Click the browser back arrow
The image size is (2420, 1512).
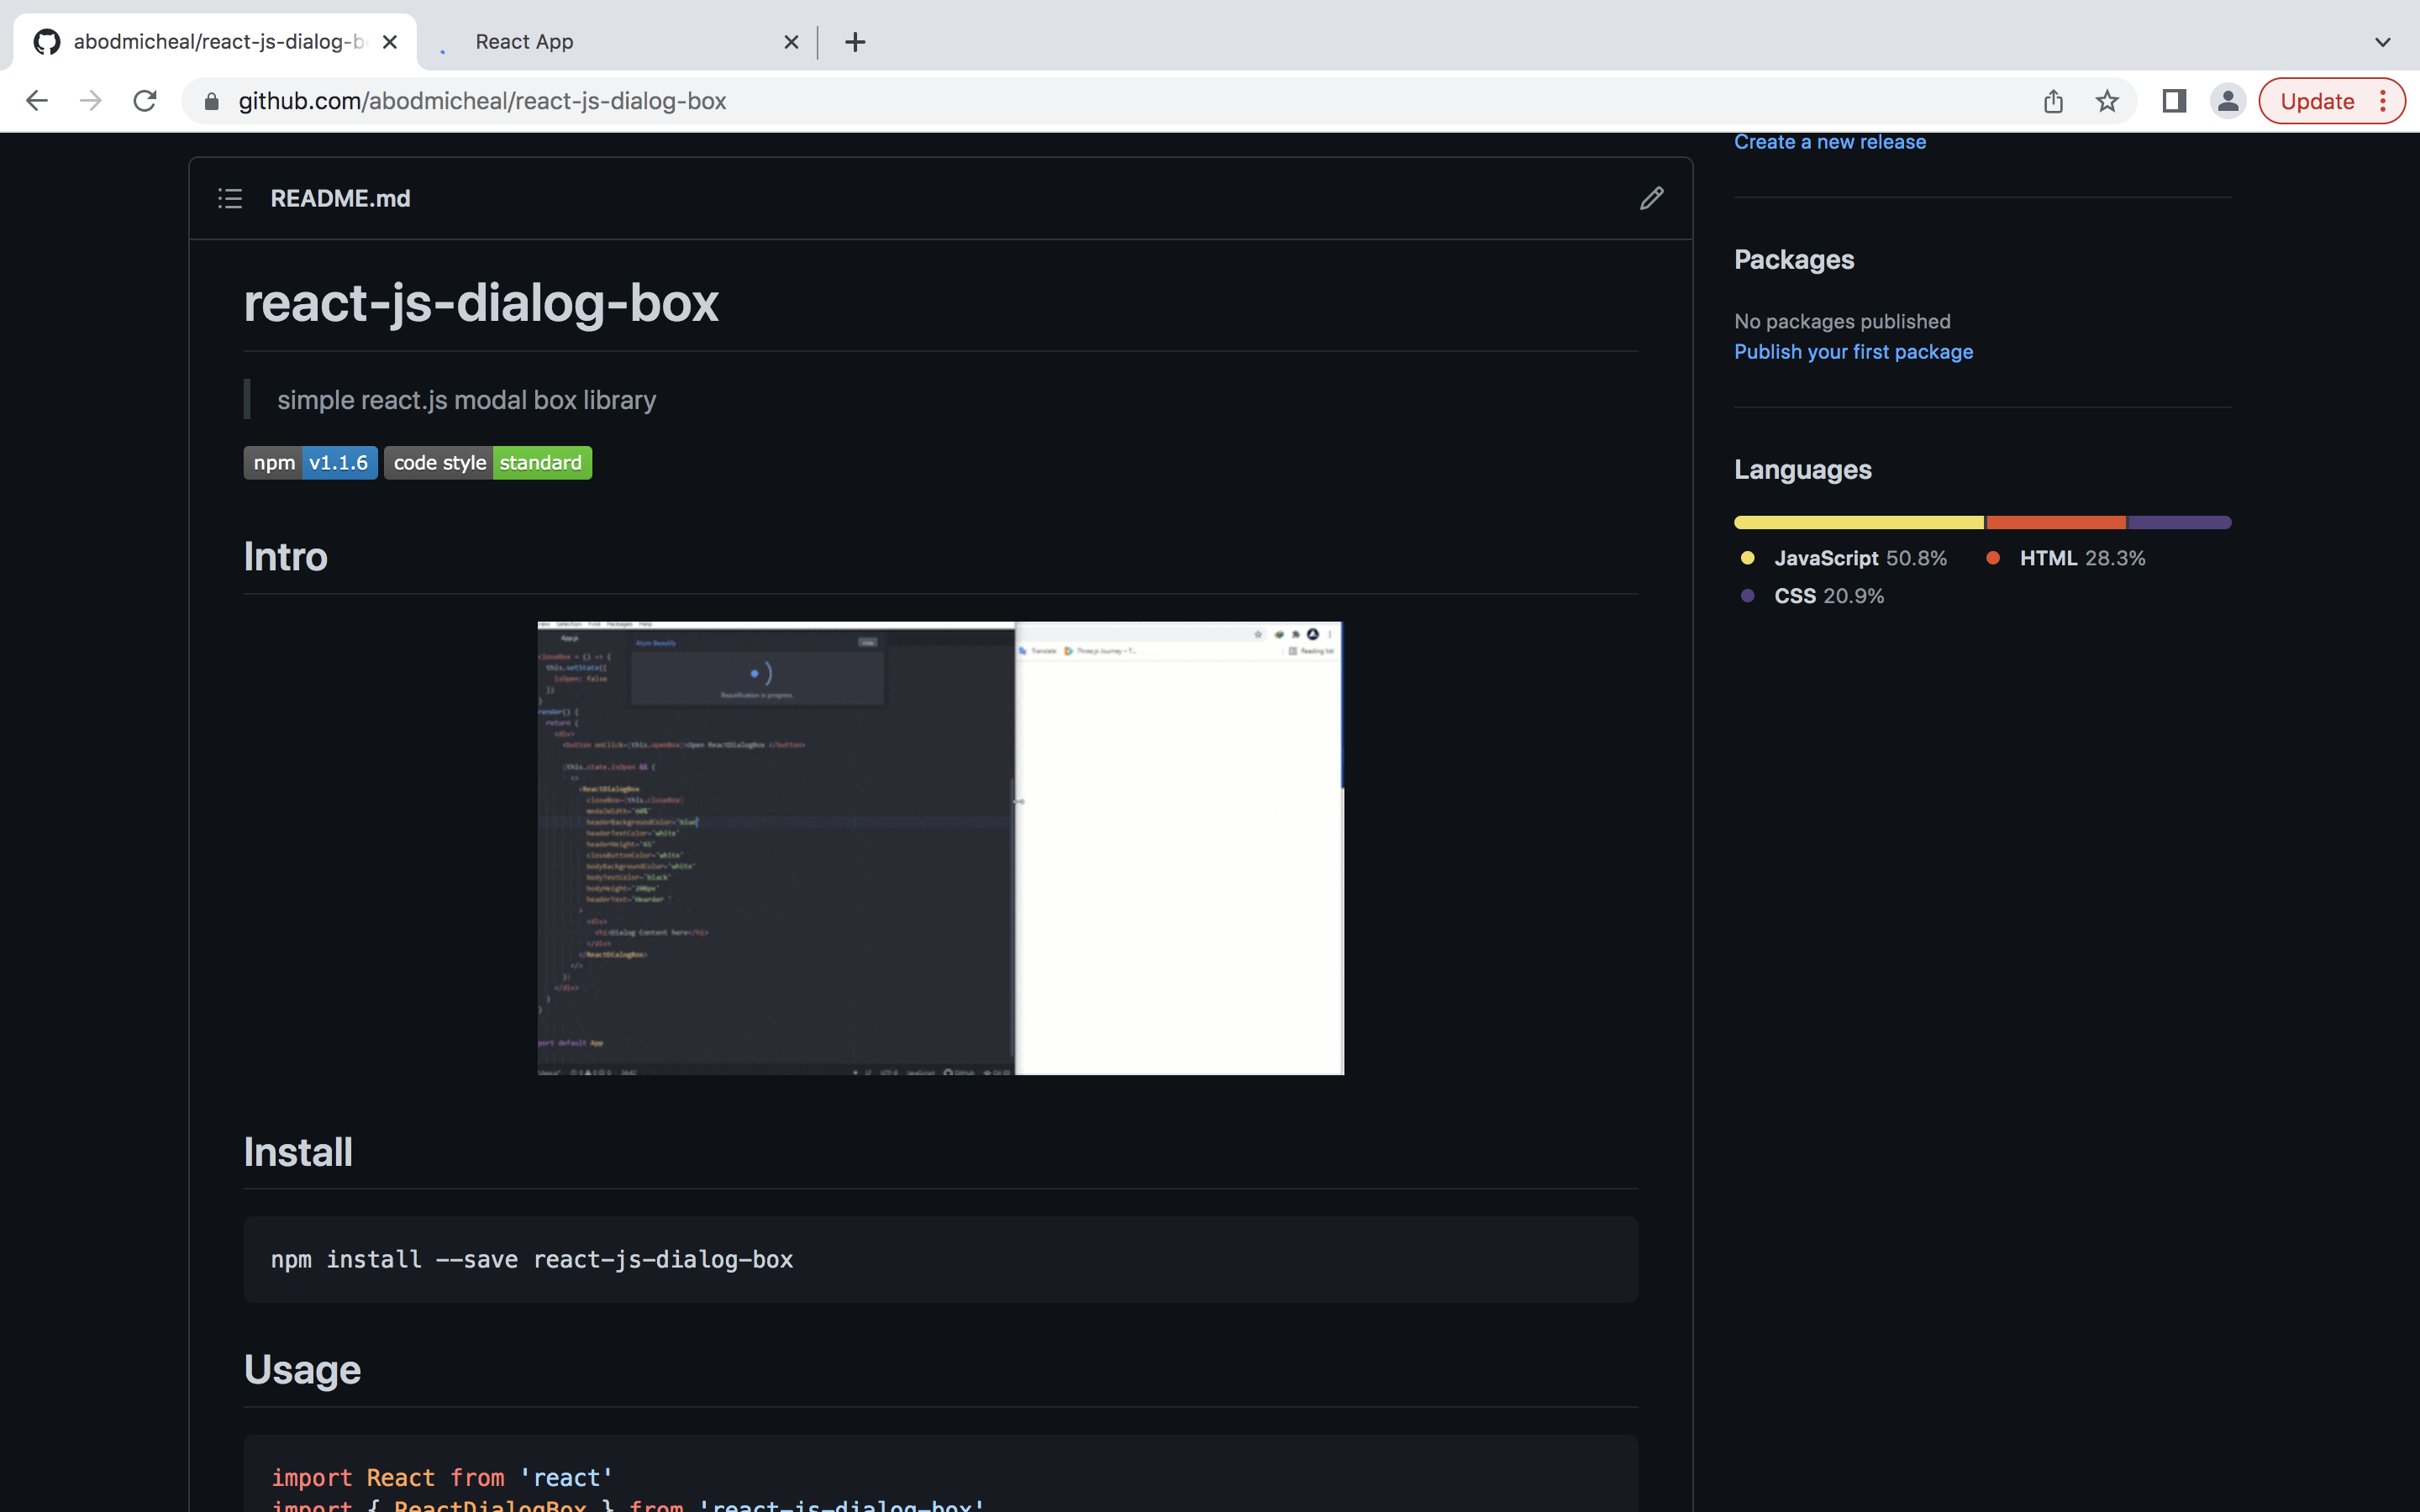[x=37, y=101]
